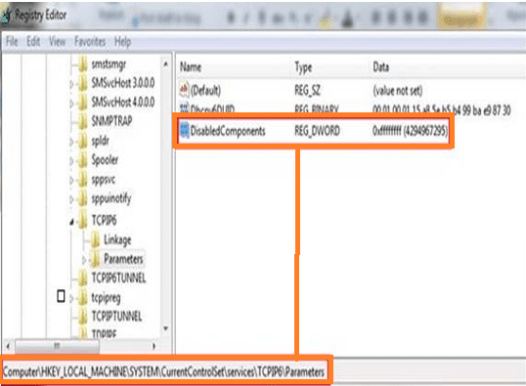Select the DisabledComponents value name
526x386 pixels.
[228, 131]
